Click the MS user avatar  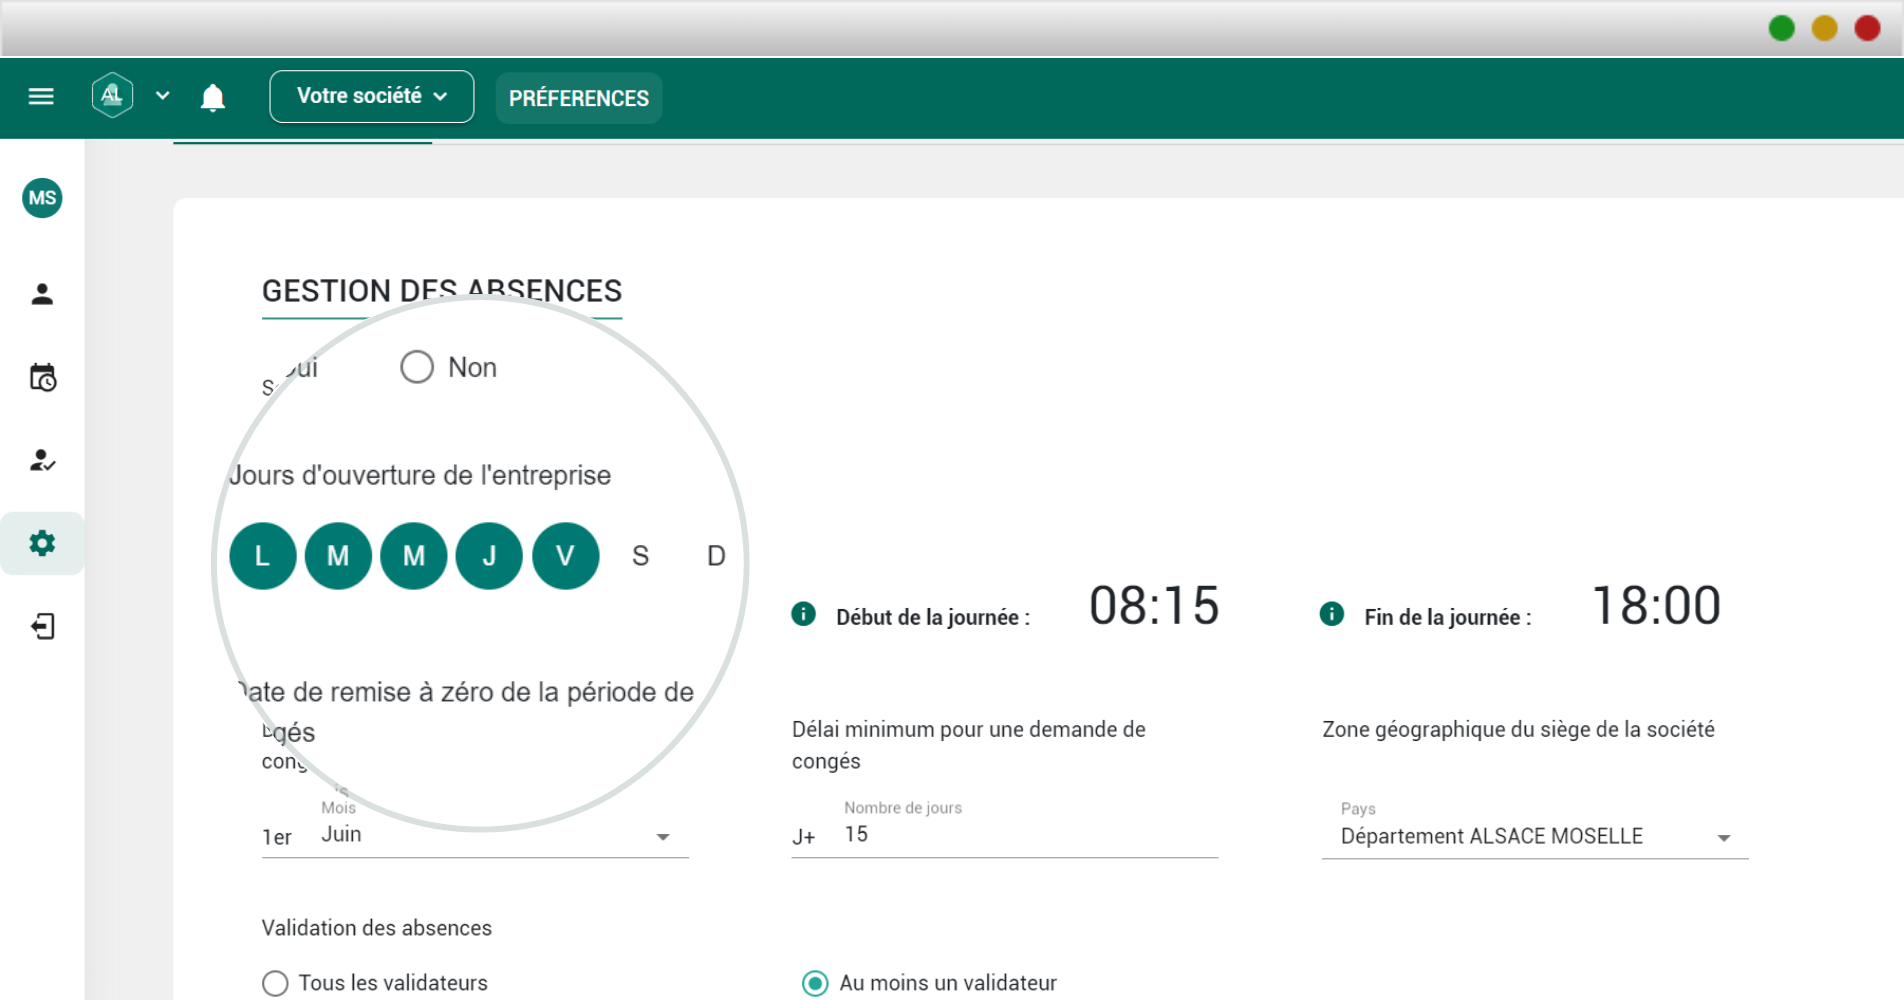[x=42, y=198]
